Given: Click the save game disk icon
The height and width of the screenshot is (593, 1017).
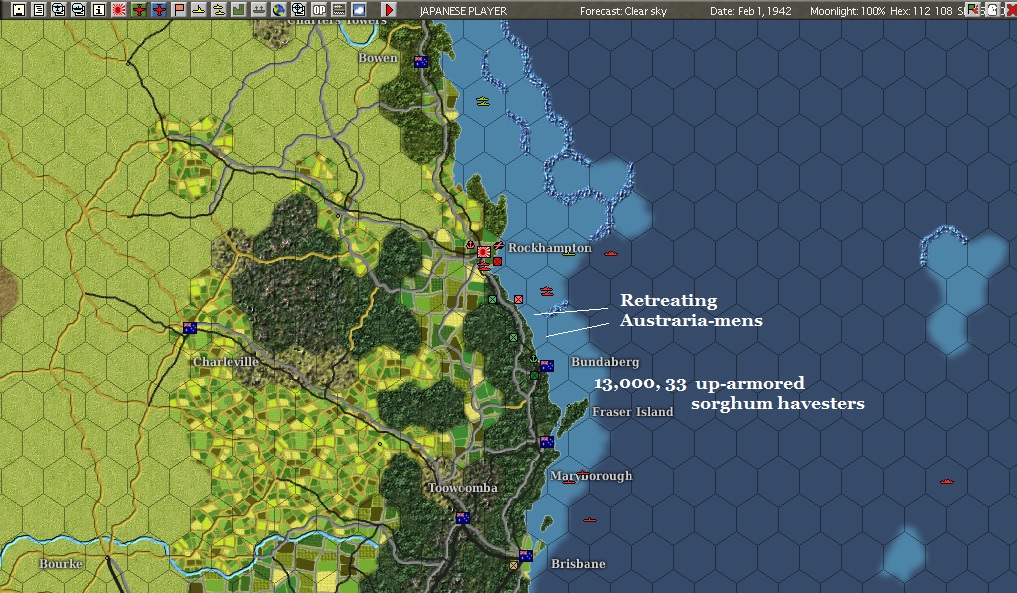Looking at the screenshot, I should click(19, 10).
